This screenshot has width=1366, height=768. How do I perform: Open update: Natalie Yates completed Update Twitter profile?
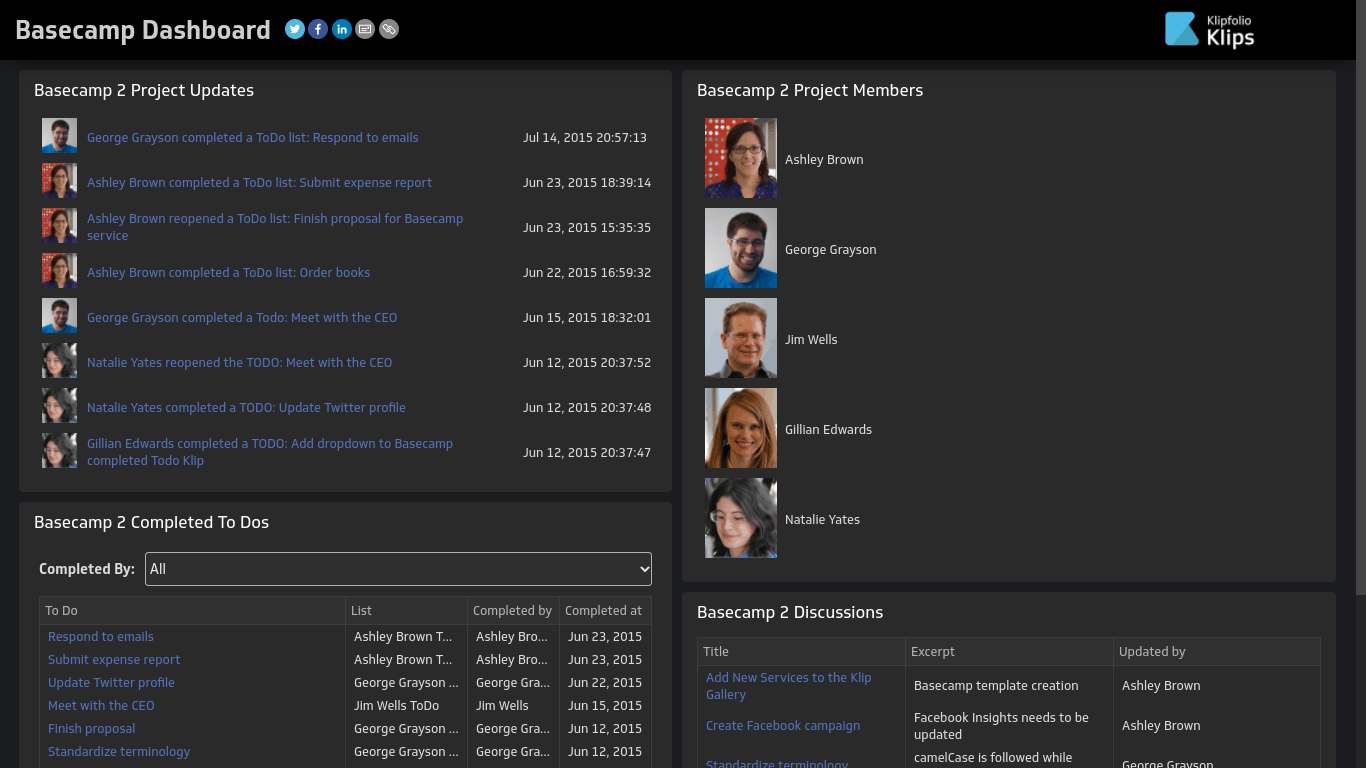click(246, 408)
